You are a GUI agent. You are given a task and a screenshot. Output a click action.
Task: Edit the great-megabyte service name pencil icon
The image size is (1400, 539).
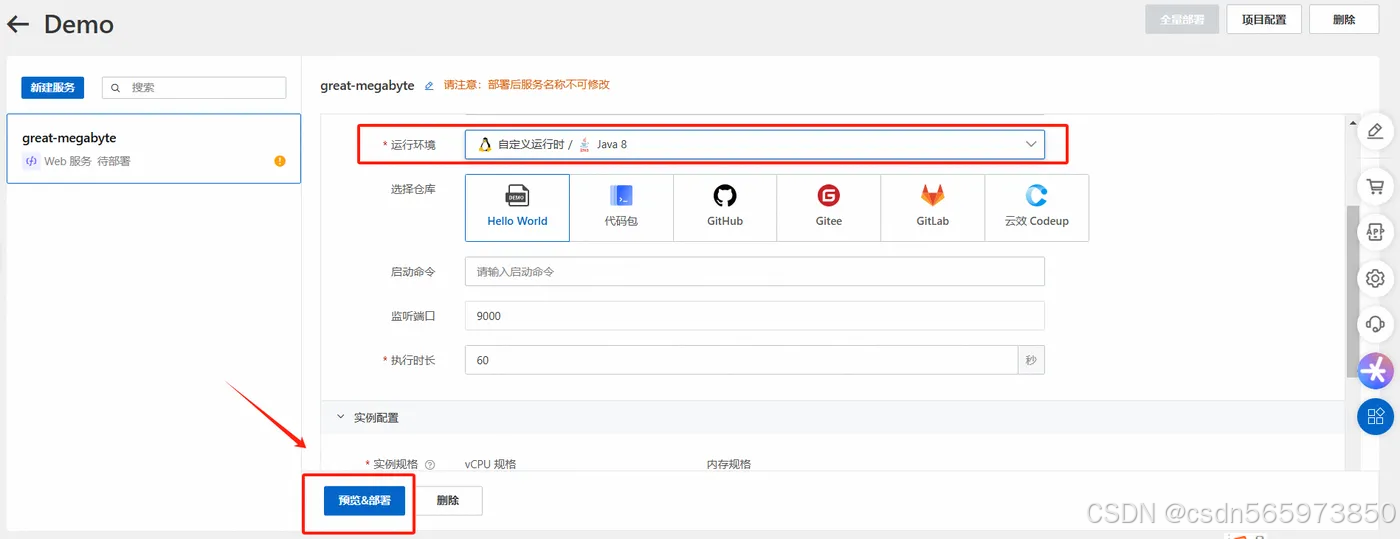429,86
